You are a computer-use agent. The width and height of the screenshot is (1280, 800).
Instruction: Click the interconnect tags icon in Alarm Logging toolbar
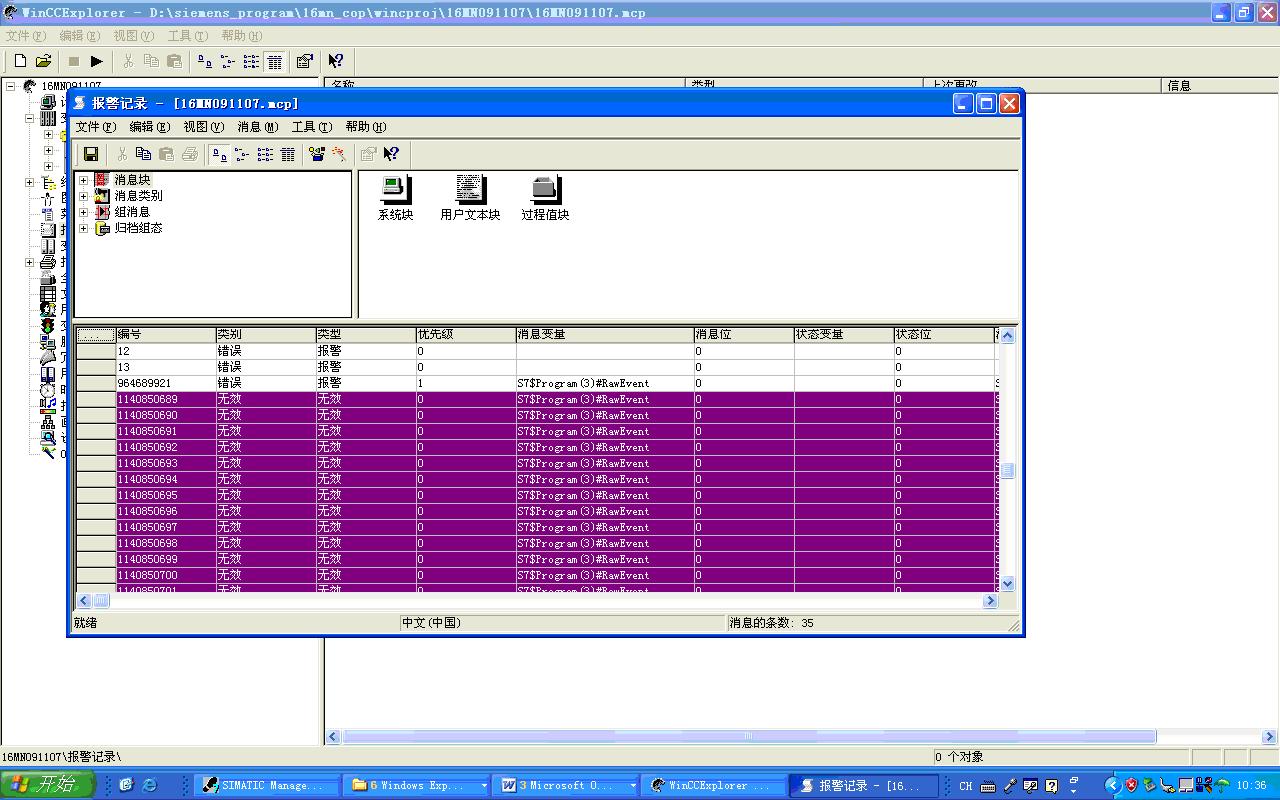pyautogui.click(x=317, y=154)
